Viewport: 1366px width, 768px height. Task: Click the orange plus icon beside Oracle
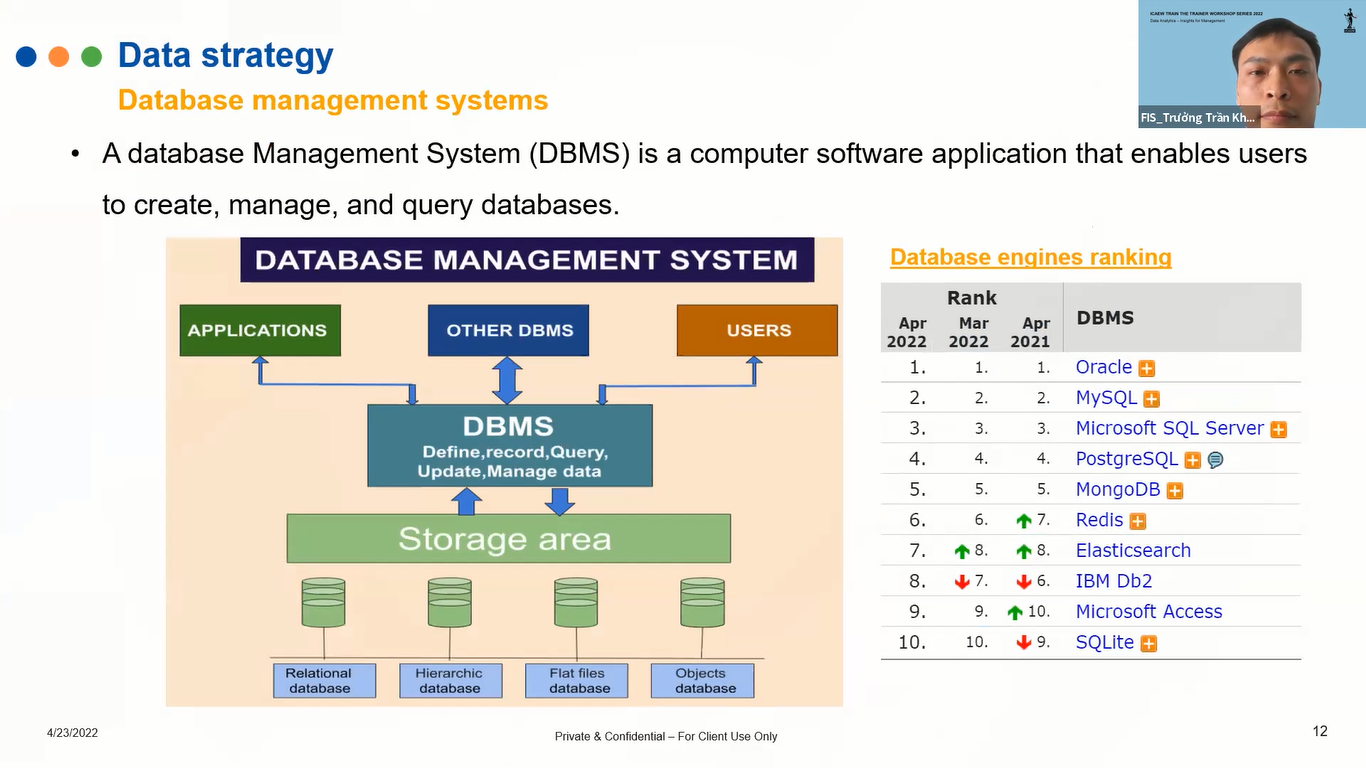[1147, 369]
